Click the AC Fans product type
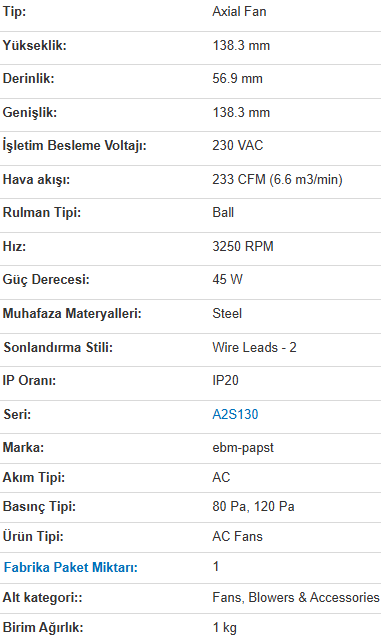 click(237, 536)
